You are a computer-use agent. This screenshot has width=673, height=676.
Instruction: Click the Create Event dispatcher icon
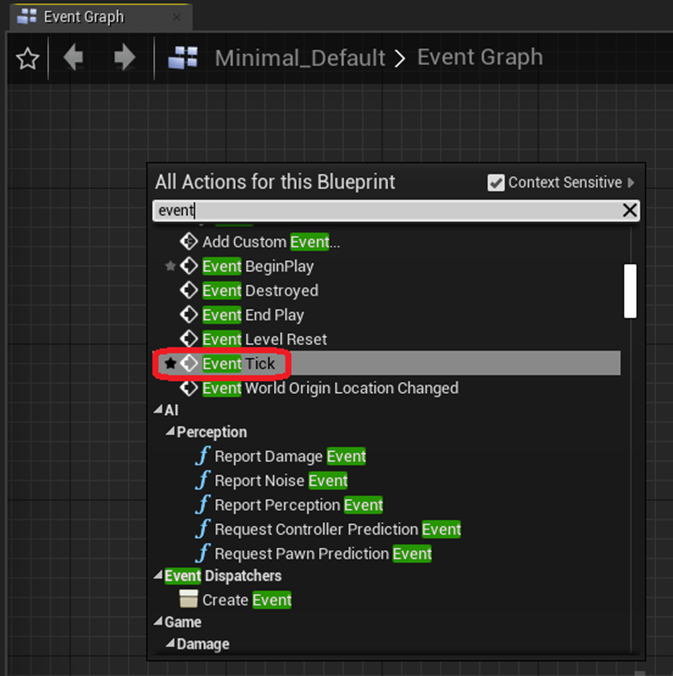point(189,599)
